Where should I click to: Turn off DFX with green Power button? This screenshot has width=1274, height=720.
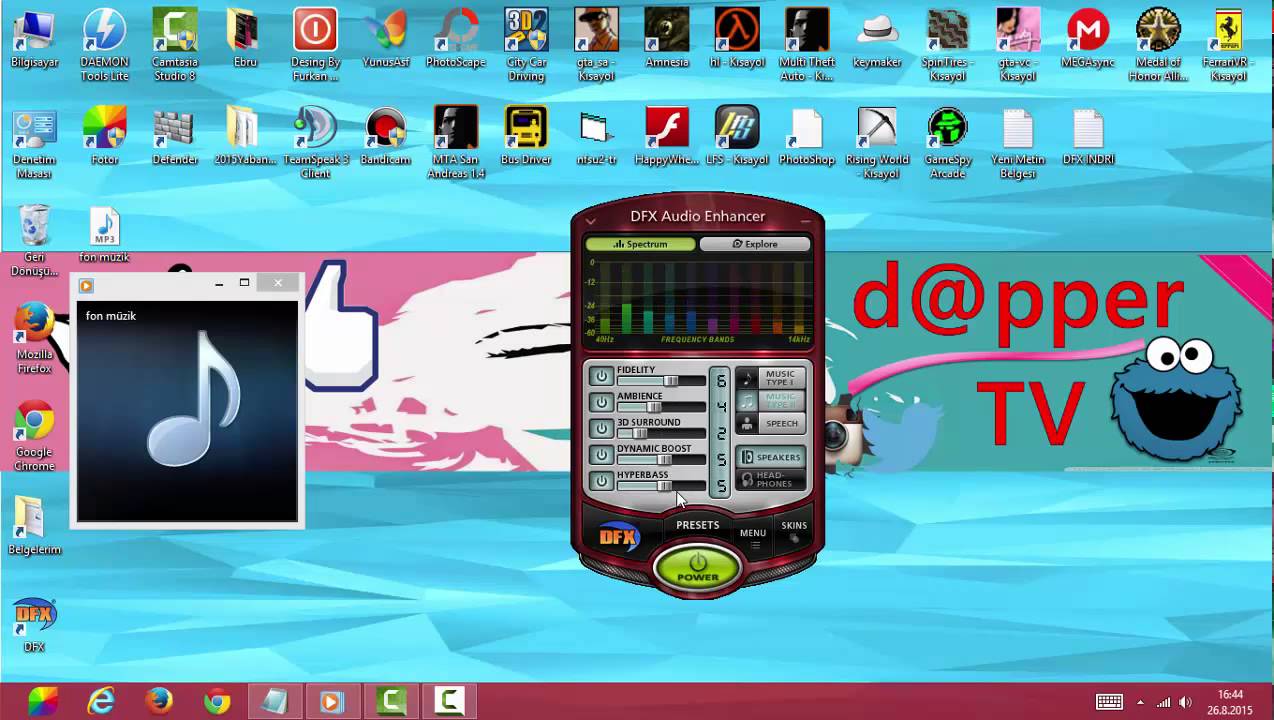point(697,568)
